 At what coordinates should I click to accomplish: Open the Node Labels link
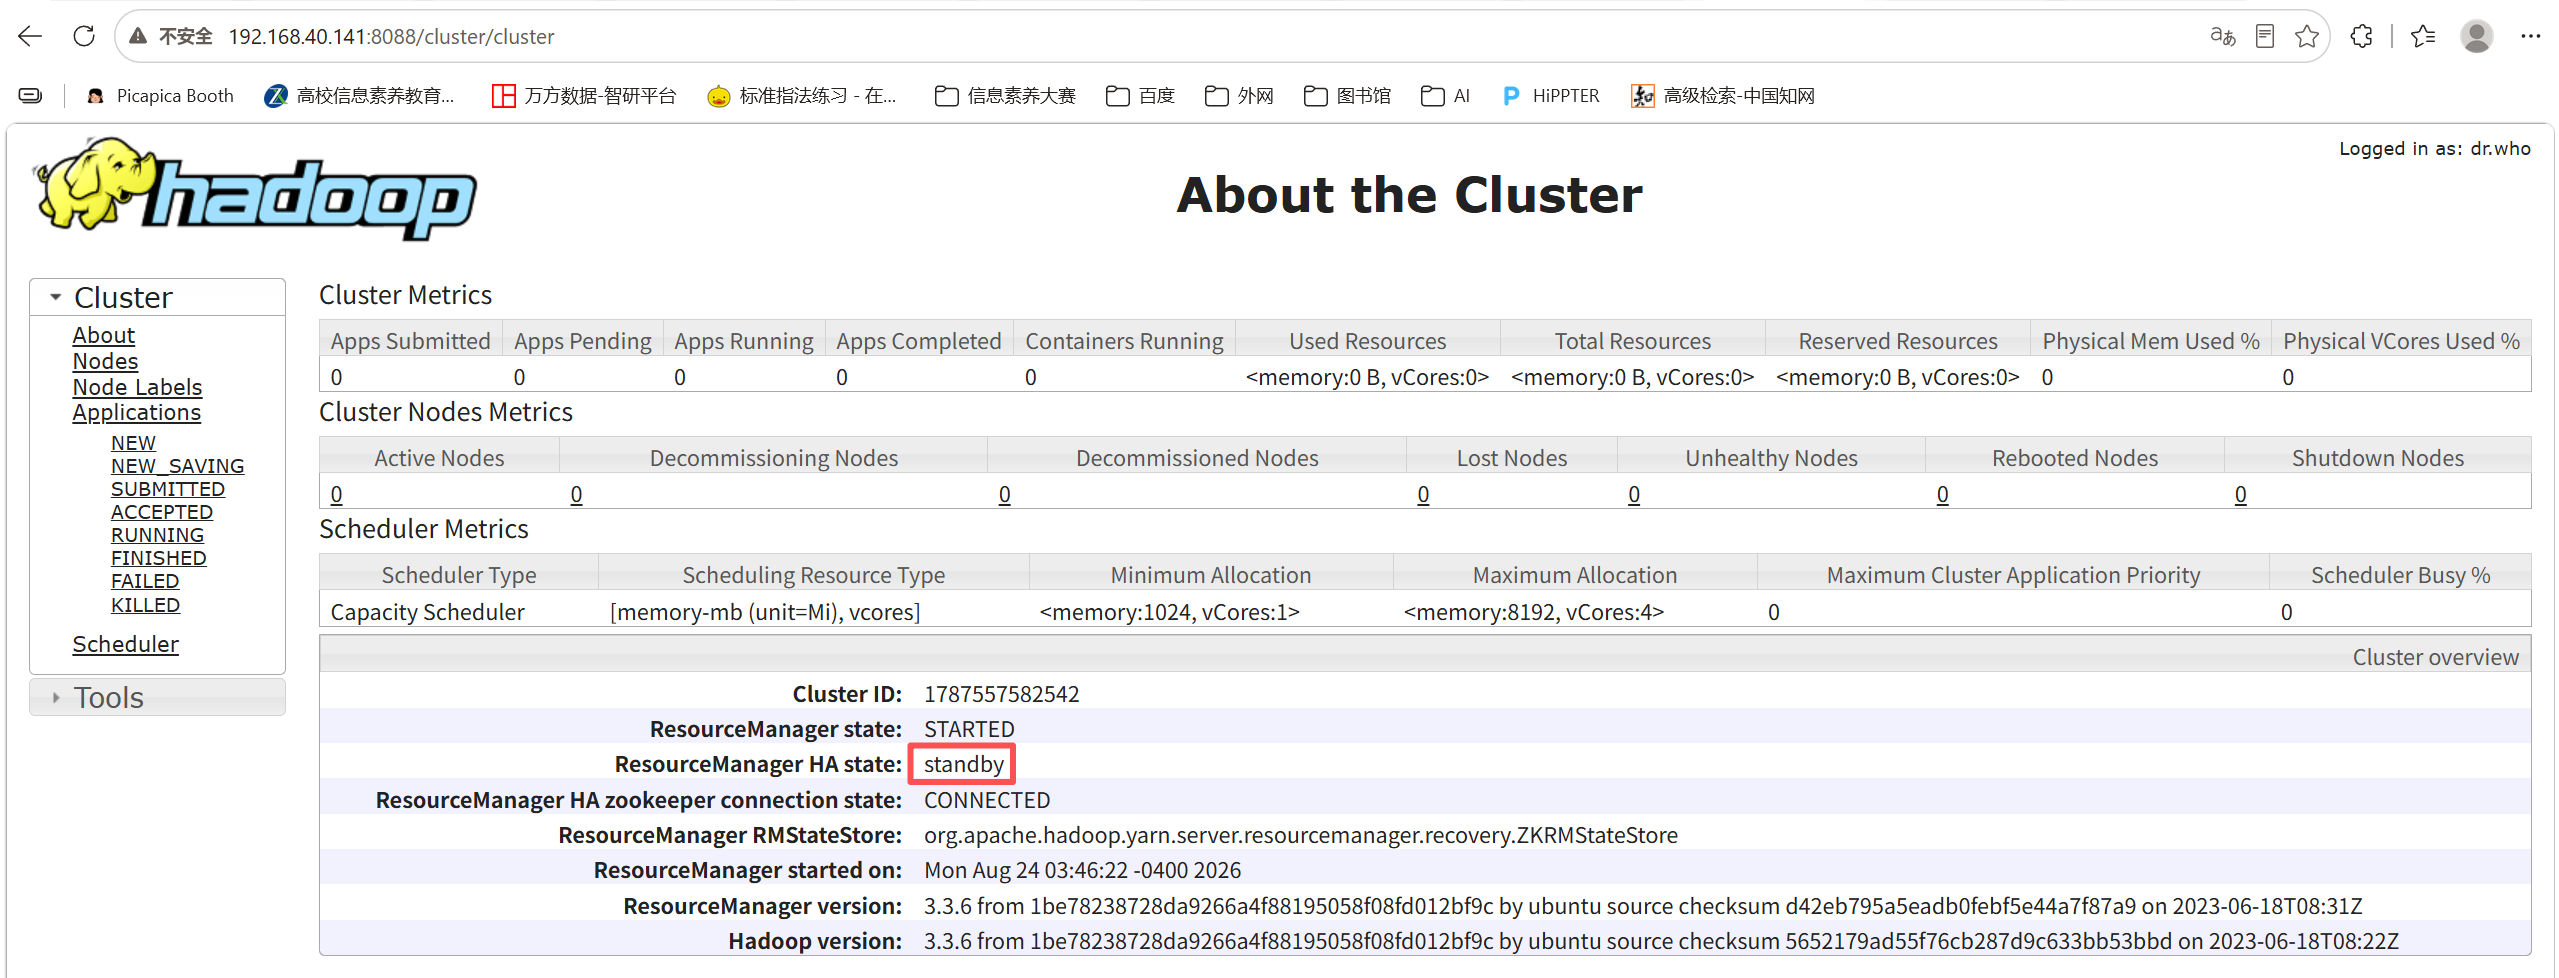[137, 387]
